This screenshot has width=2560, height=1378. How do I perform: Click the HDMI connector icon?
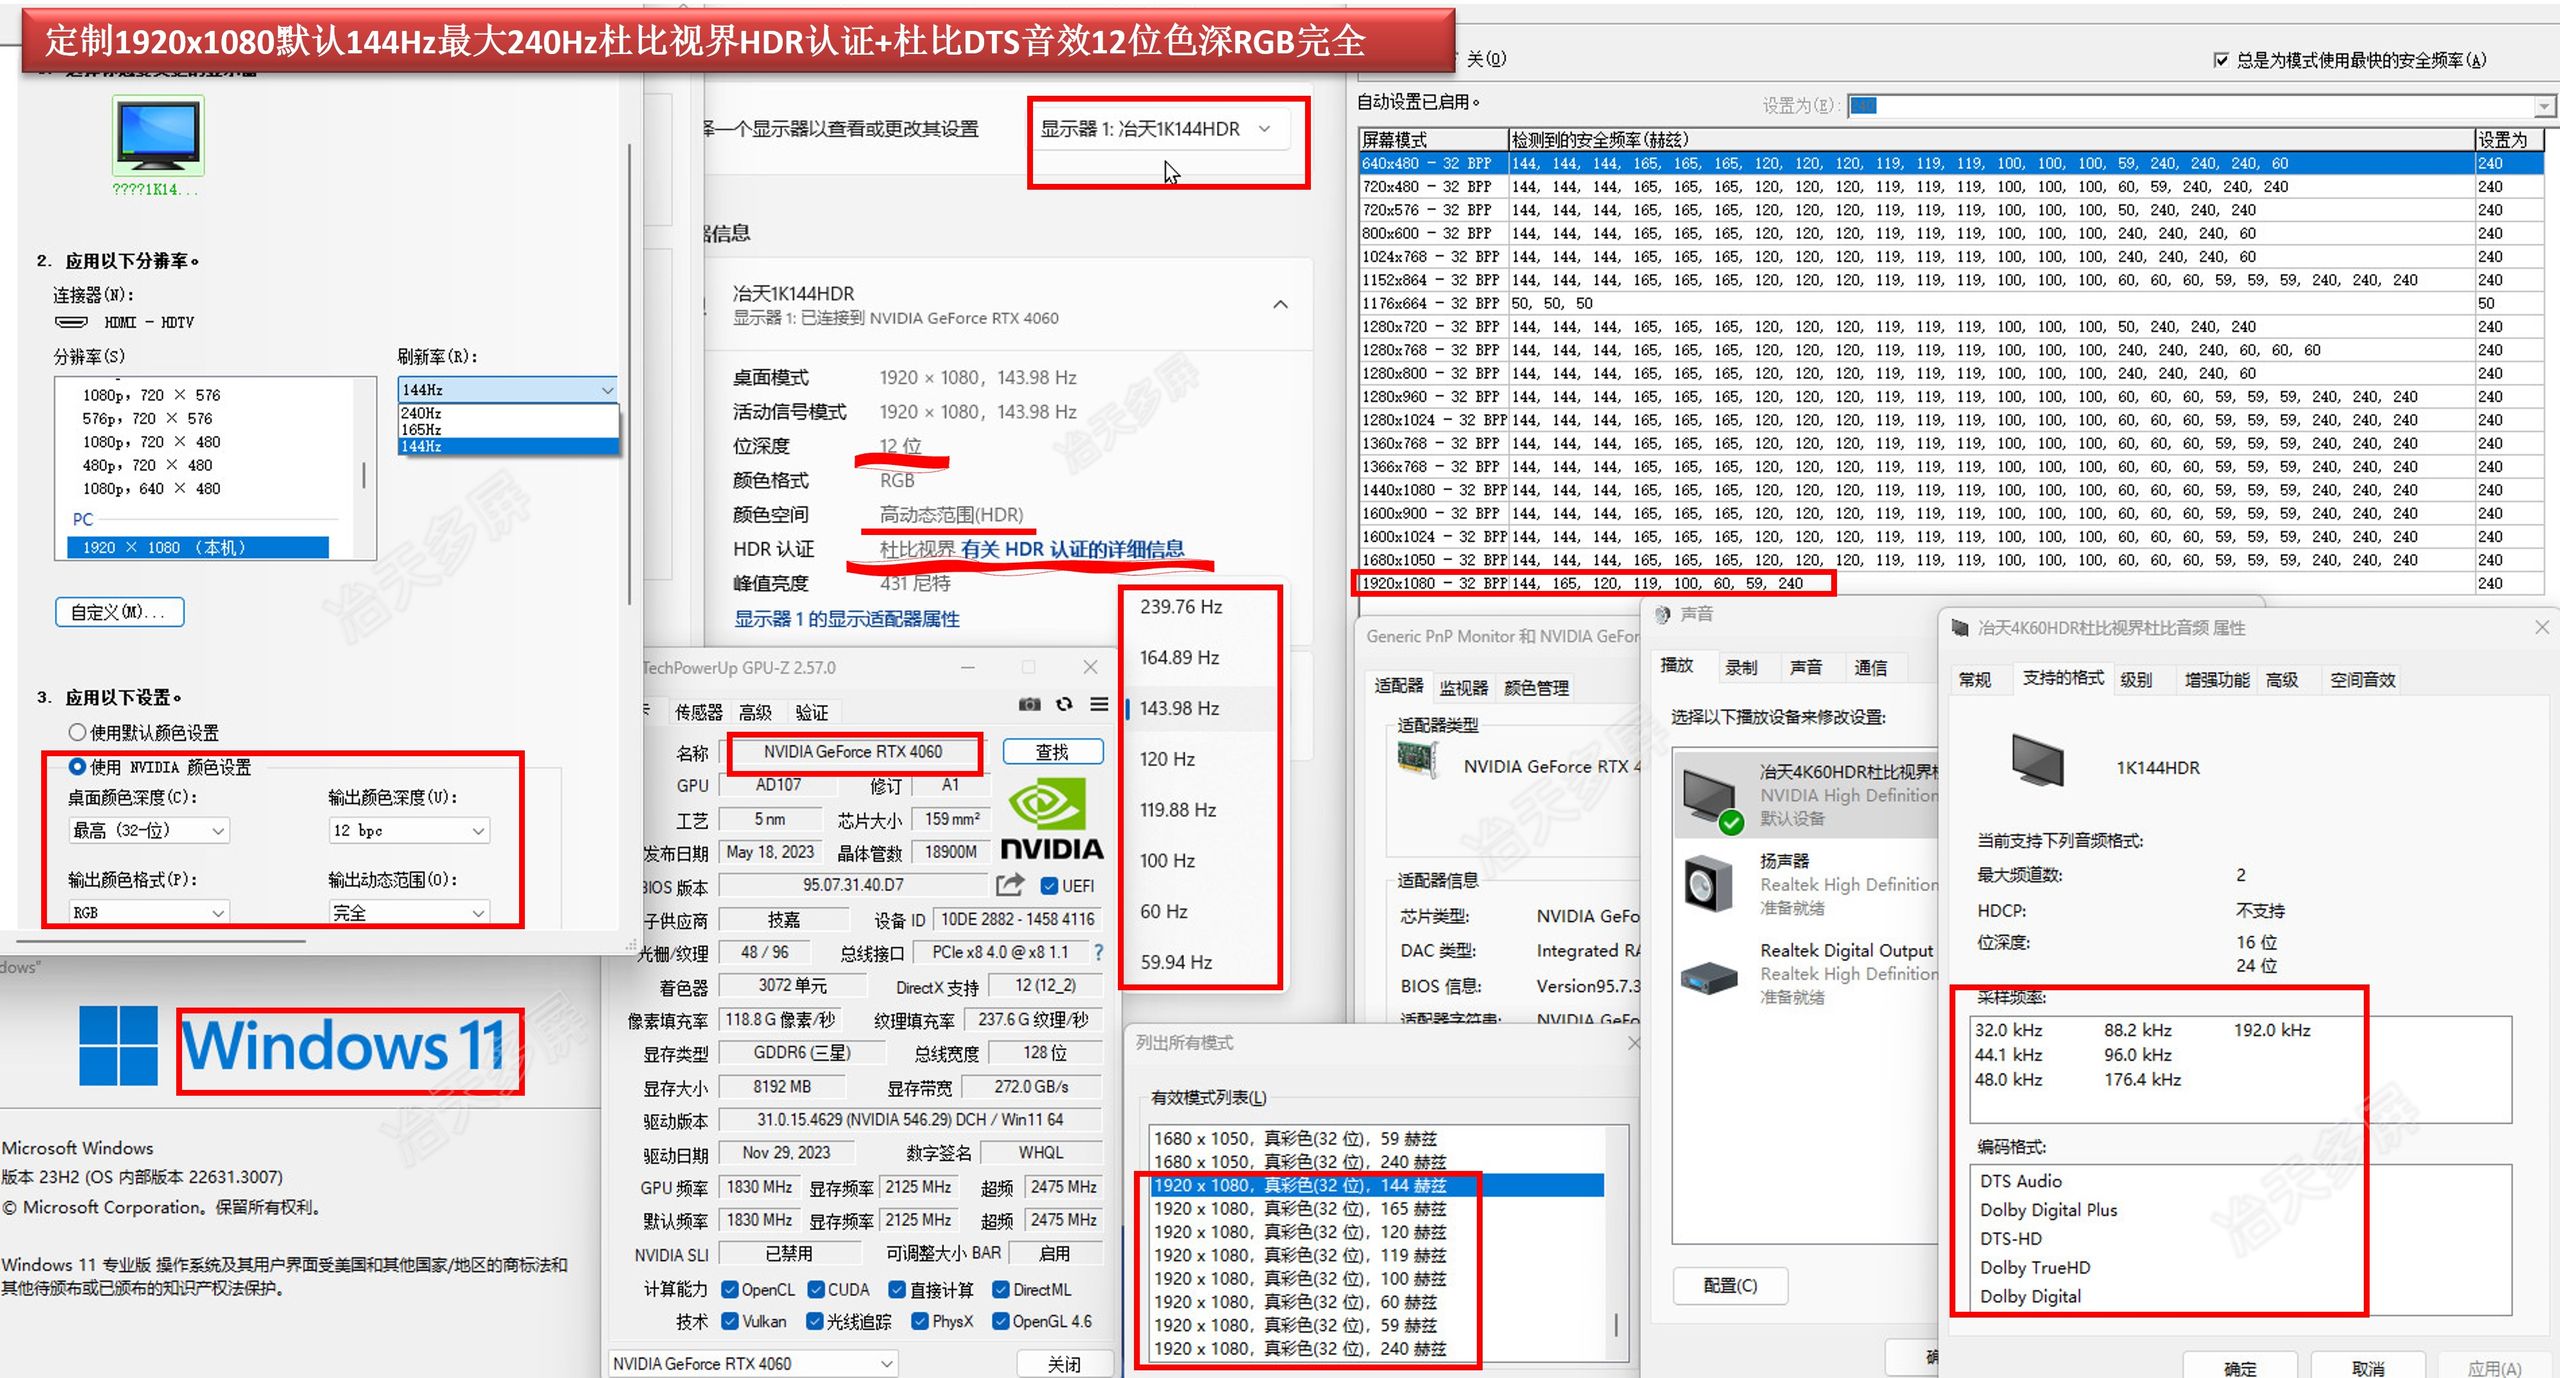(71, 322)
